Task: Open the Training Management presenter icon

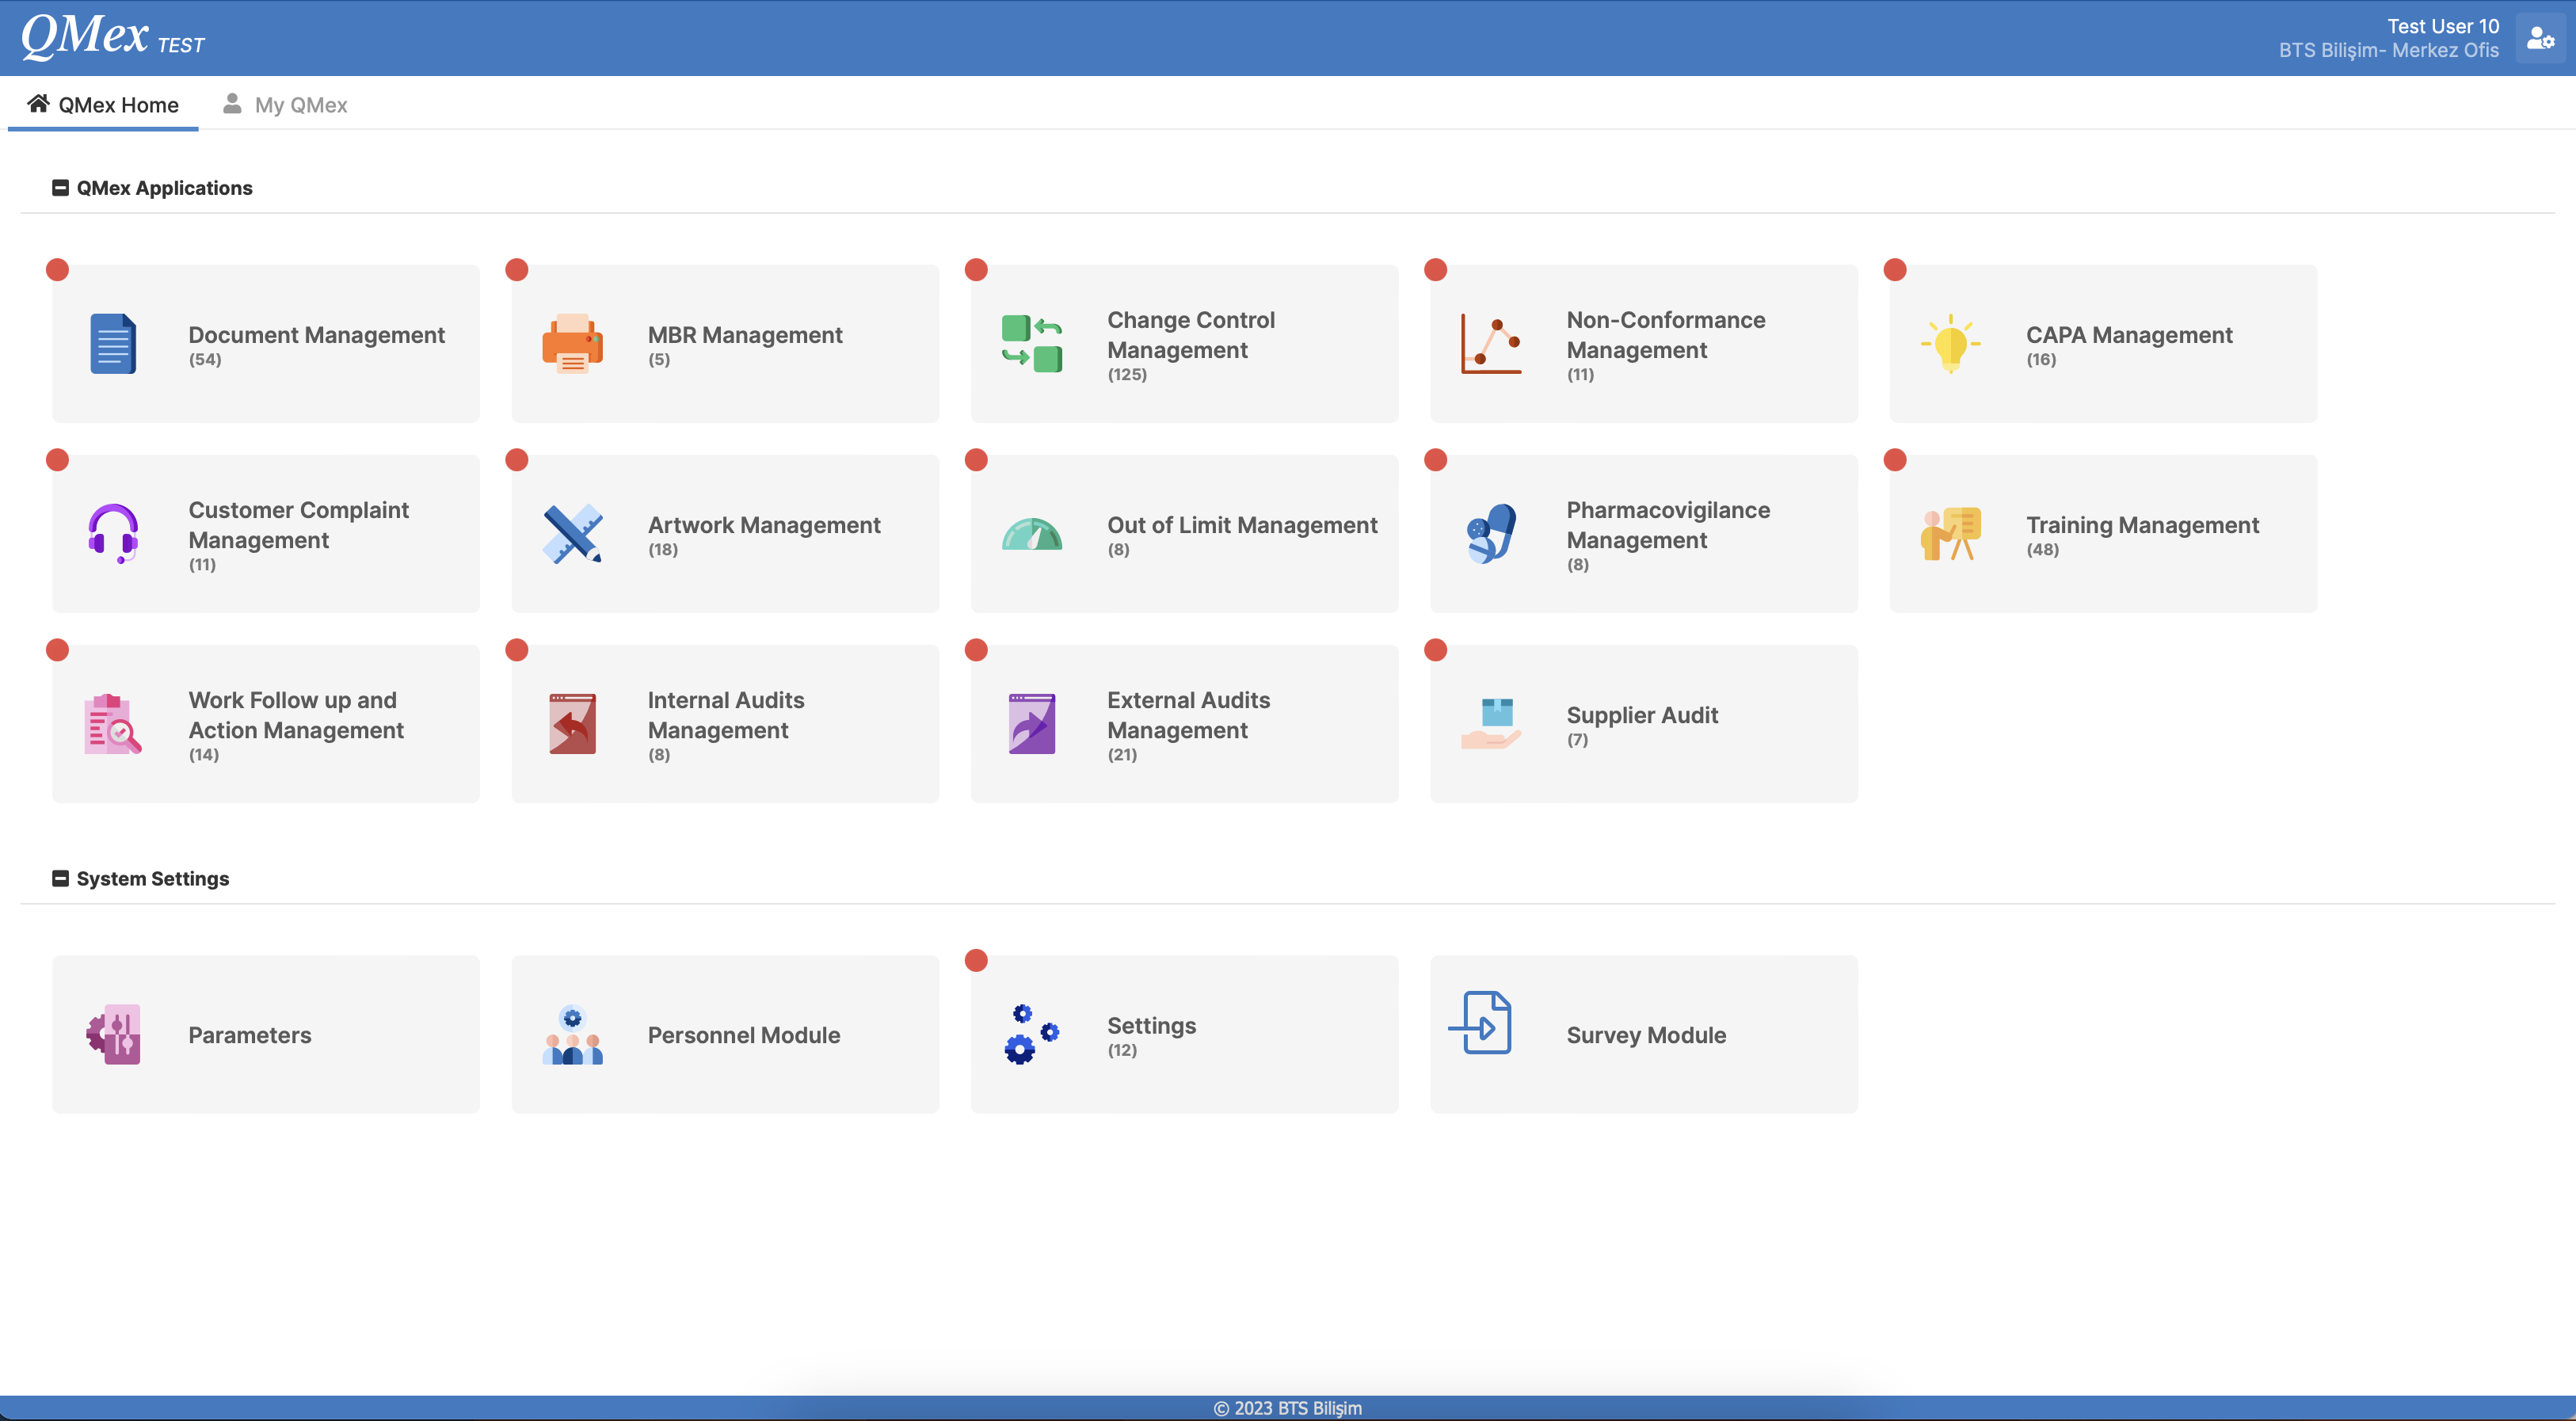Action: point(1950,533)
